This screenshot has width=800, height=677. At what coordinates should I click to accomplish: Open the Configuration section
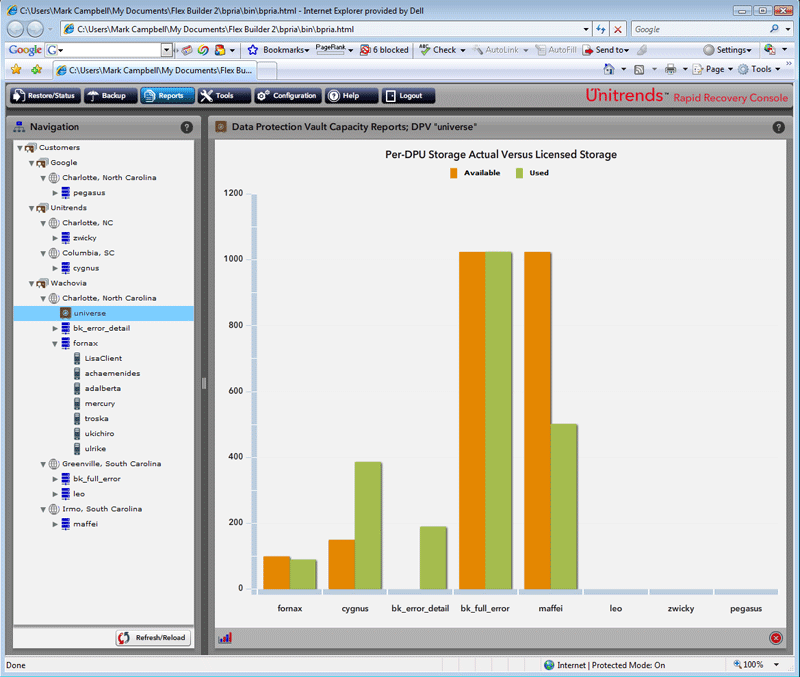tap(288, 96)
